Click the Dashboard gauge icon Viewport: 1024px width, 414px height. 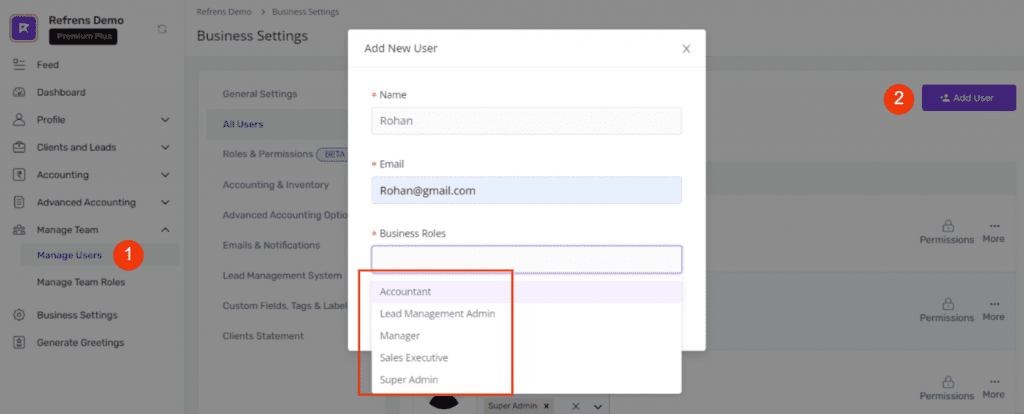tap(19, 92)
